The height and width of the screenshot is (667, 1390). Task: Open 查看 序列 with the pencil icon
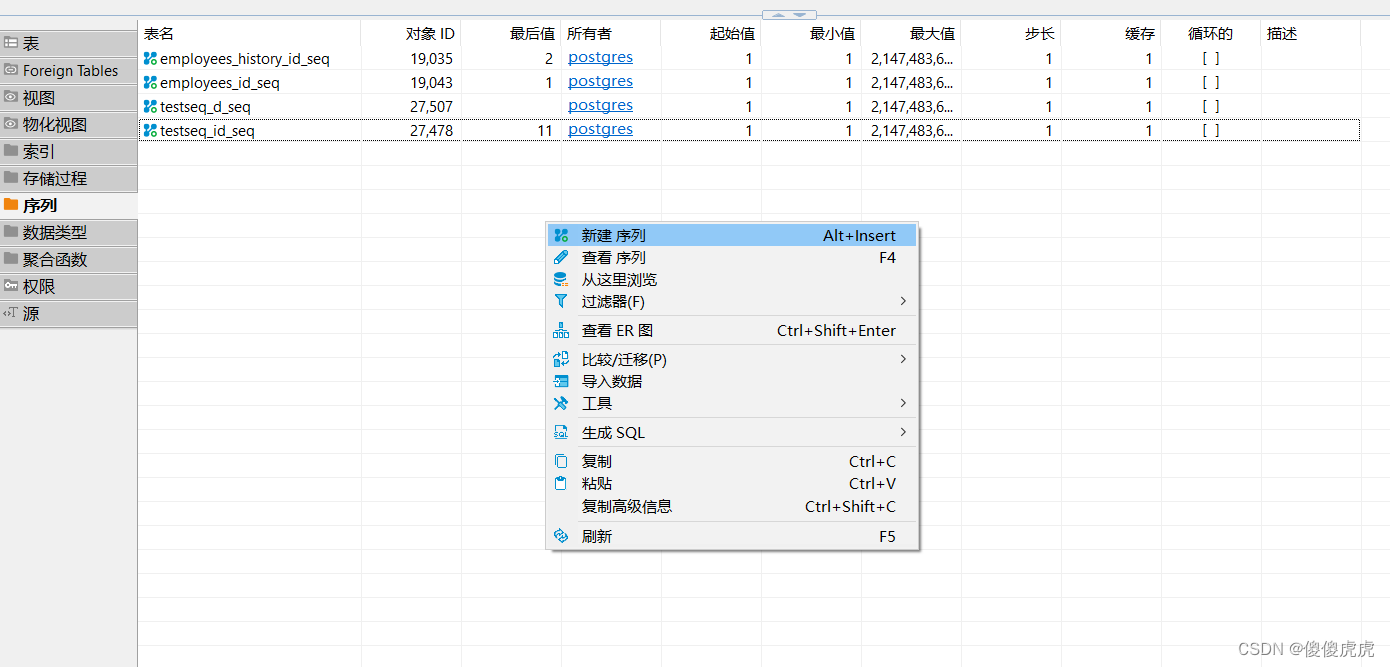pyautogui.click(x=613, y=257)
